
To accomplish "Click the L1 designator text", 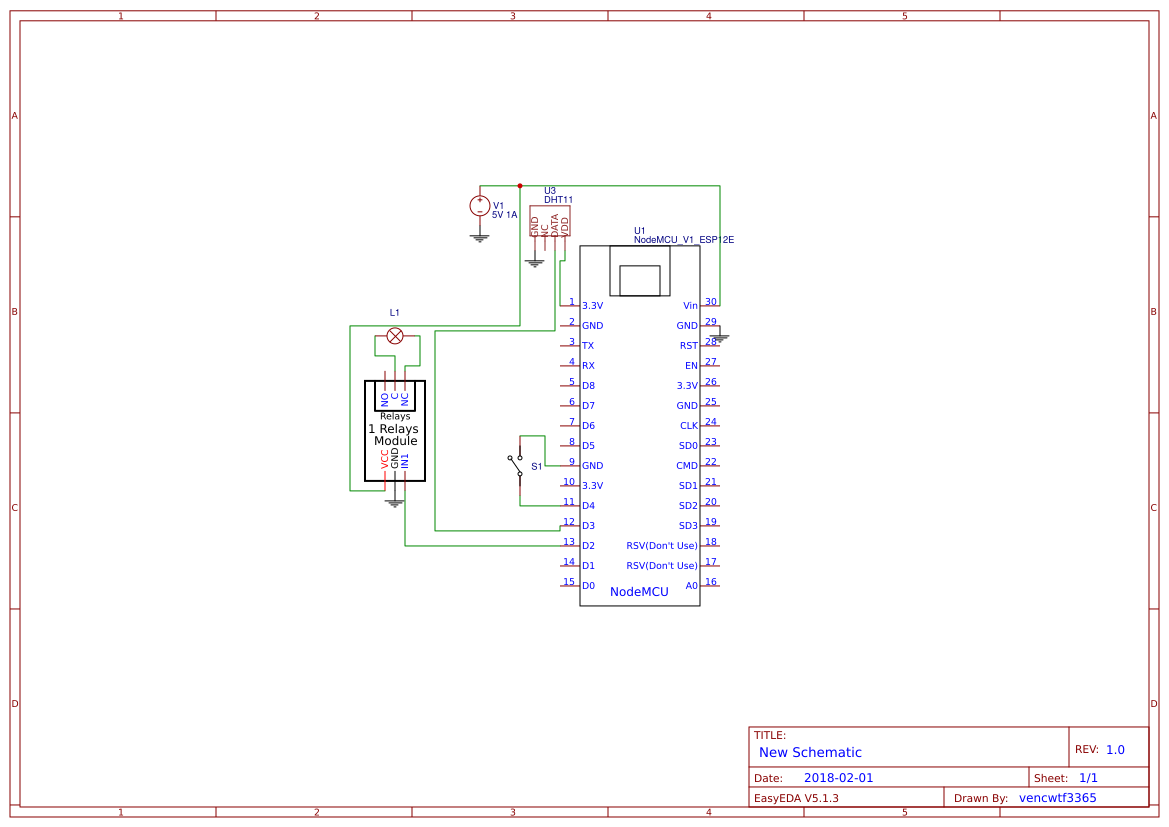I will click(x=394, y=312).
